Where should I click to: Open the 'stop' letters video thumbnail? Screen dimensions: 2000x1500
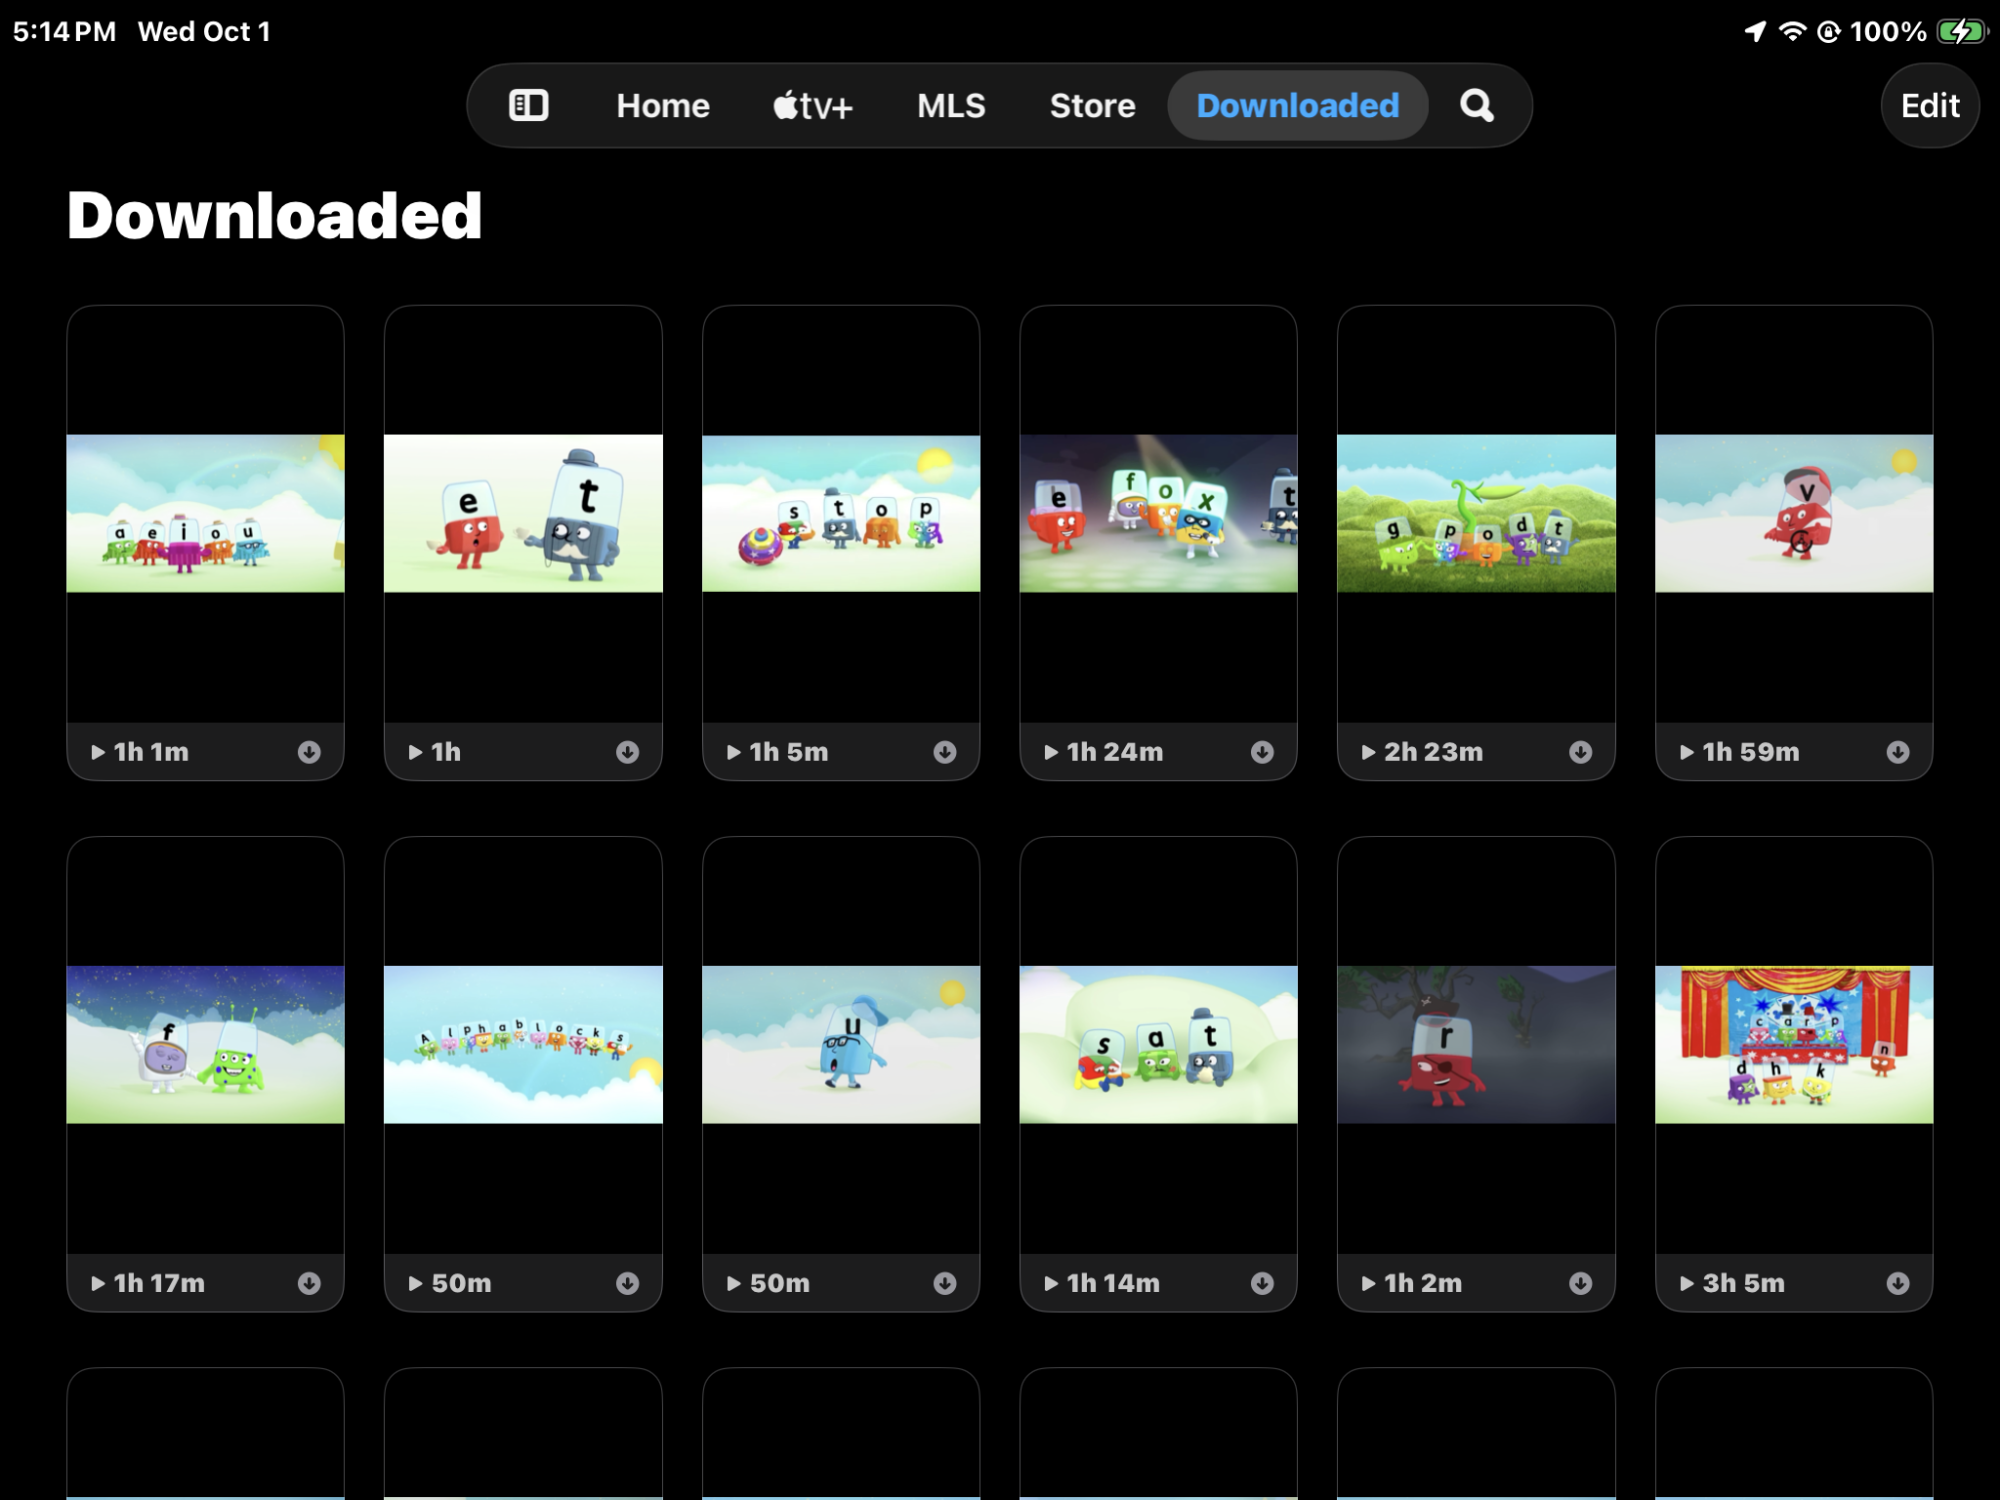tap(840, 513)
